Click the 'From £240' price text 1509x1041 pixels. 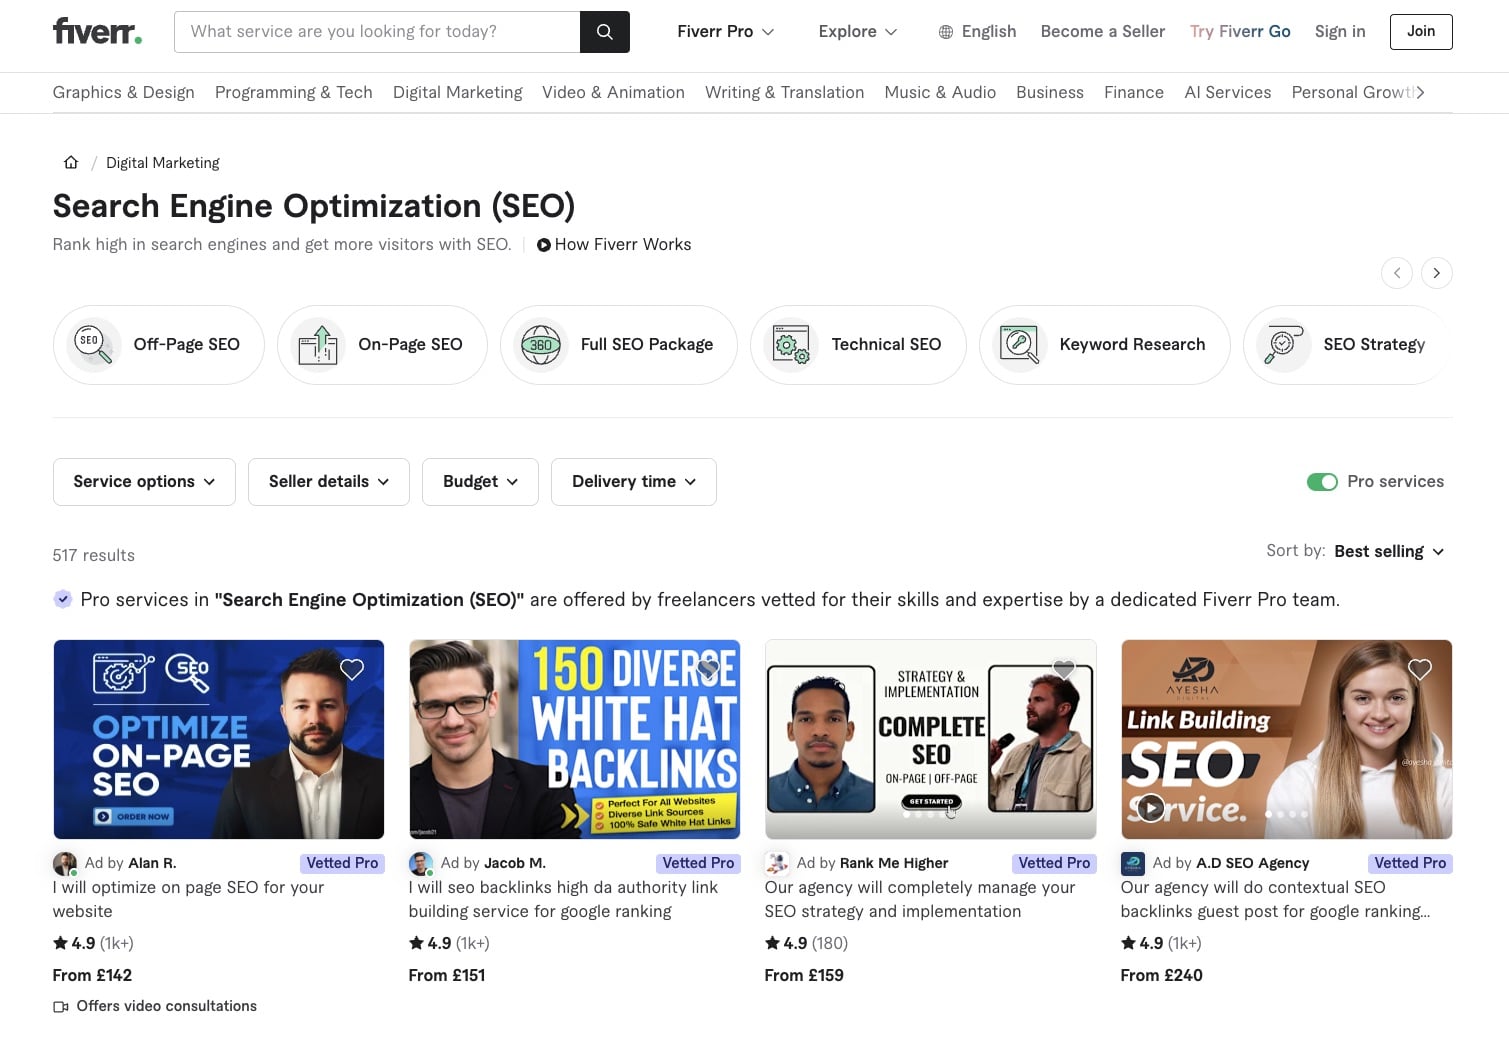coord(1162,975)
